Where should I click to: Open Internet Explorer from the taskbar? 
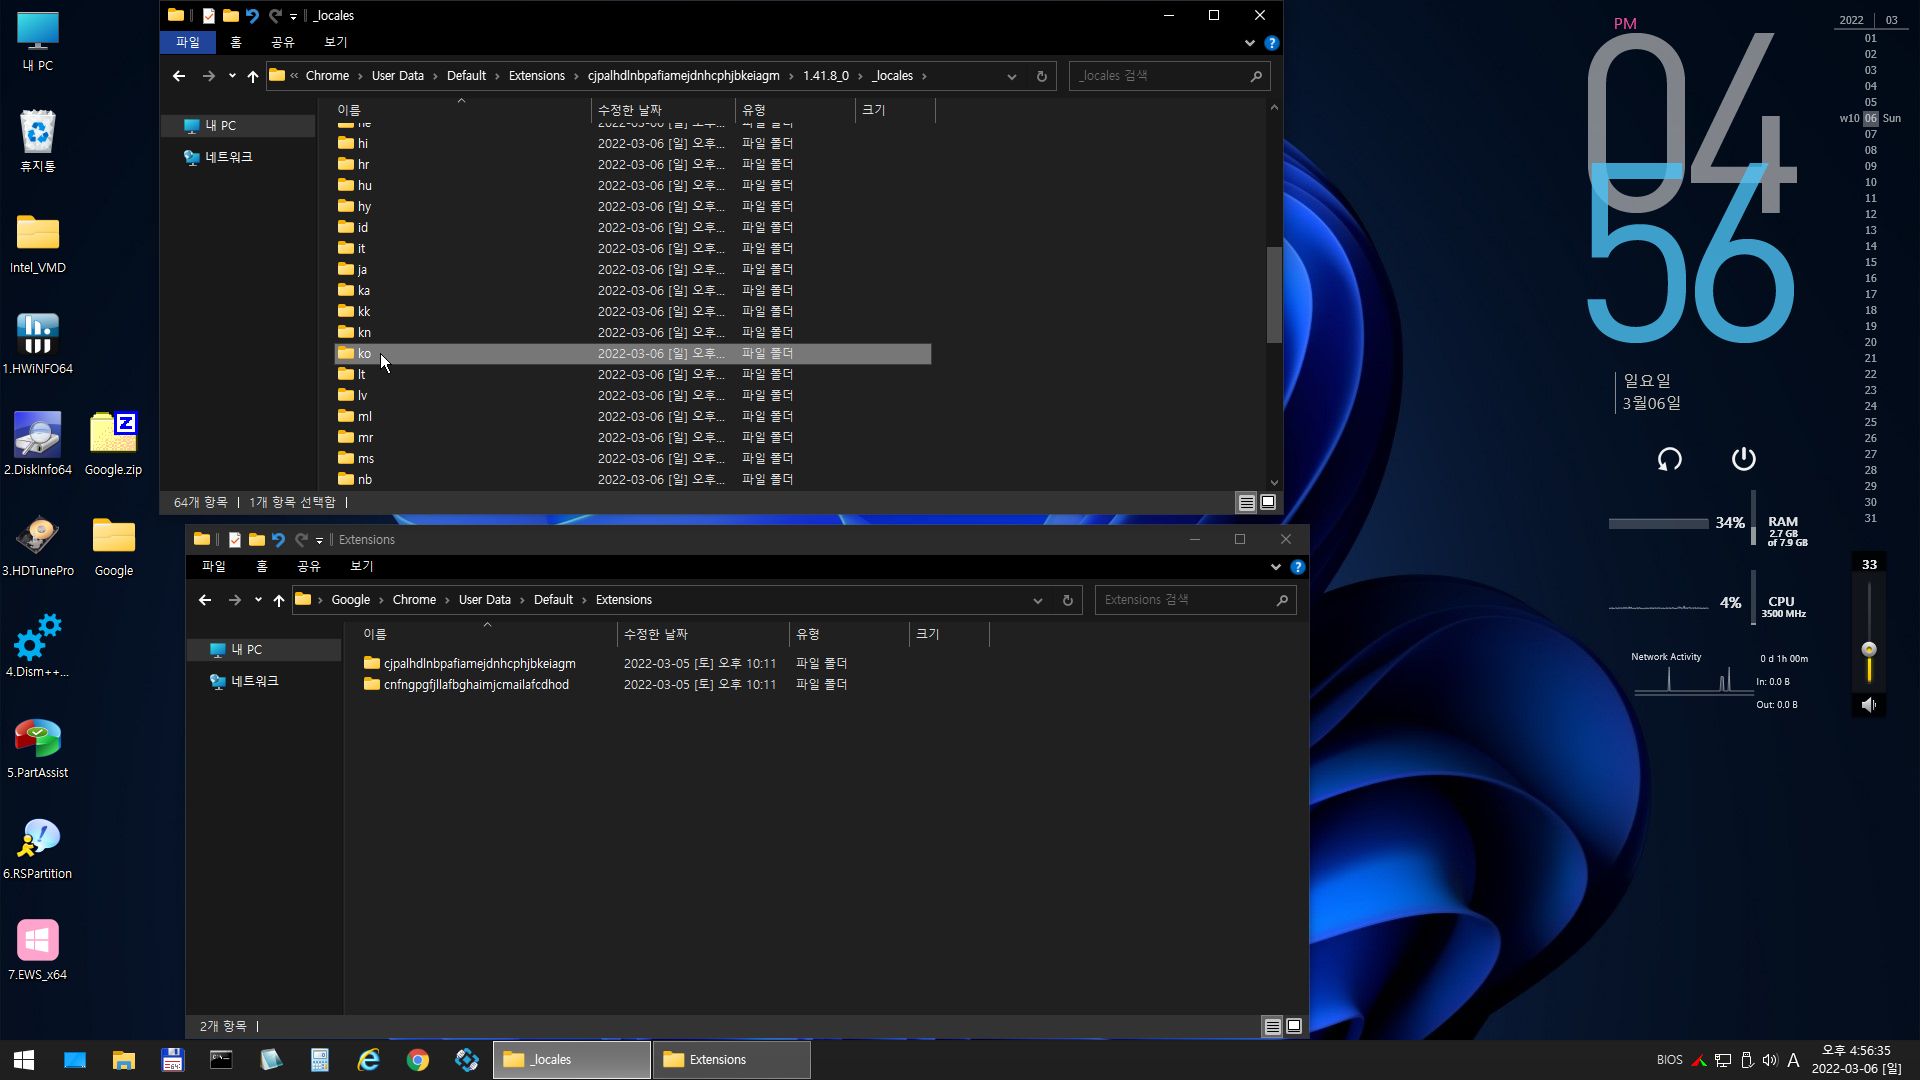(369, 1060)
